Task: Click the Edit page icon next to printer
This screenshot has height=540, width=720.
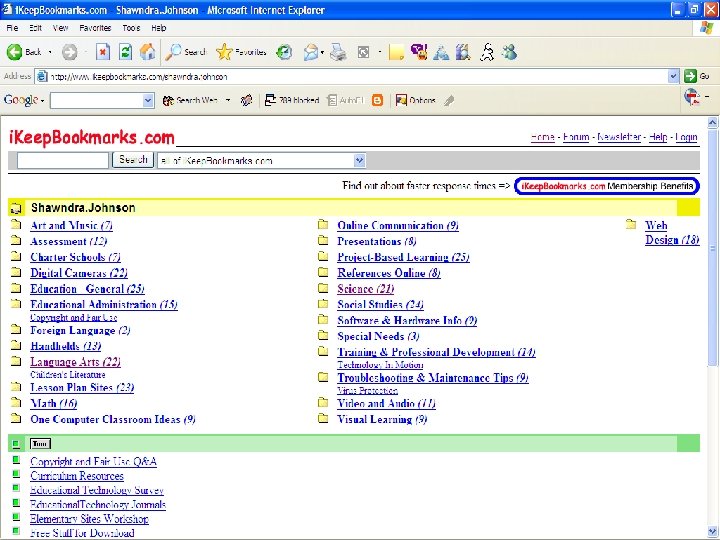Action: point(363,52)
